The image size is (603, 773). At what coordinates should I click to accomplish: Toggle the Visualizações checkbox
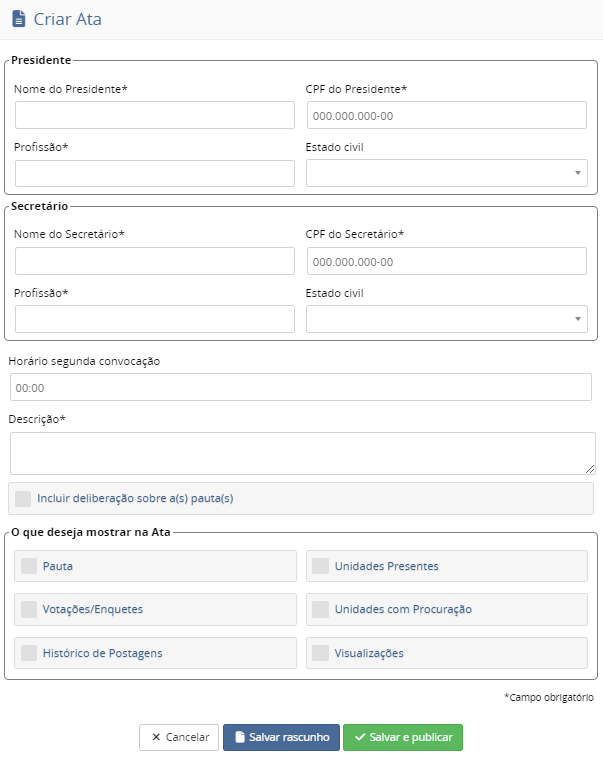tap(320, 653)
